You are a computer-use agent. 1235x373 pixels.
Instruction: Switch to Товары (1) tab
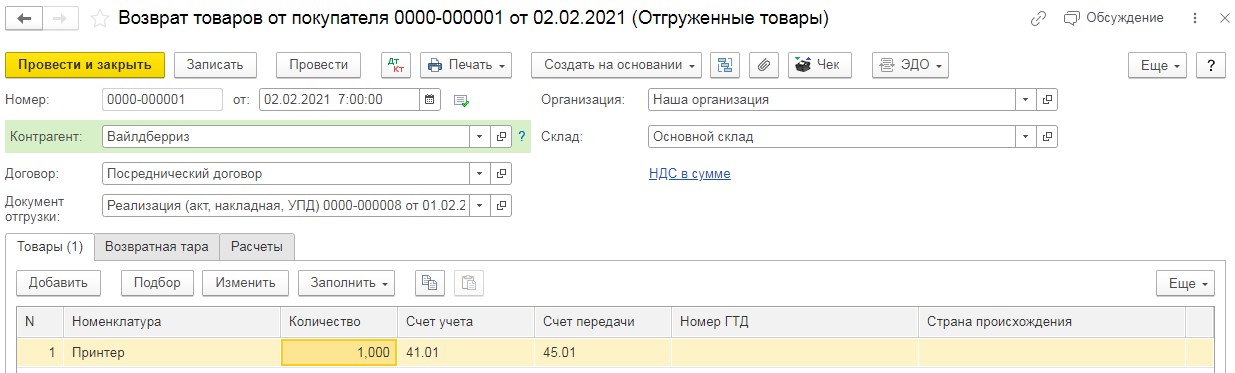[x=50, y=246]
